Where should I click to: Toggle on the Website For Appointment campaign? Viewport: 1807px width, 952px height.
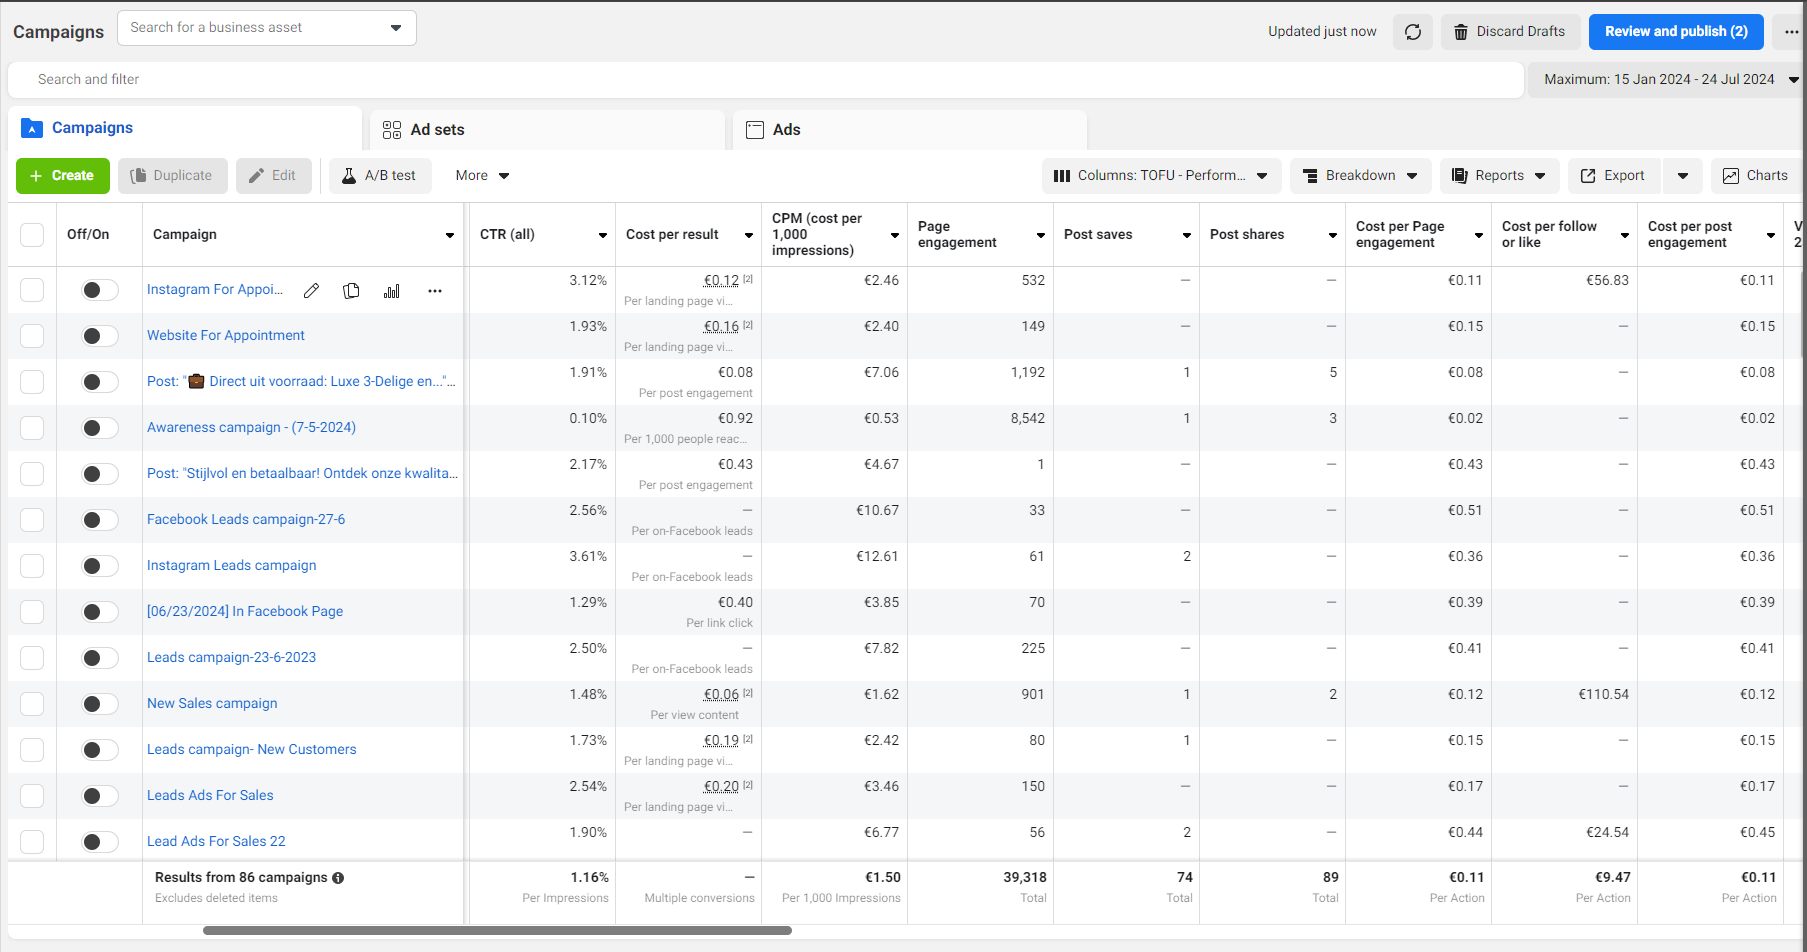coord(100,336)
